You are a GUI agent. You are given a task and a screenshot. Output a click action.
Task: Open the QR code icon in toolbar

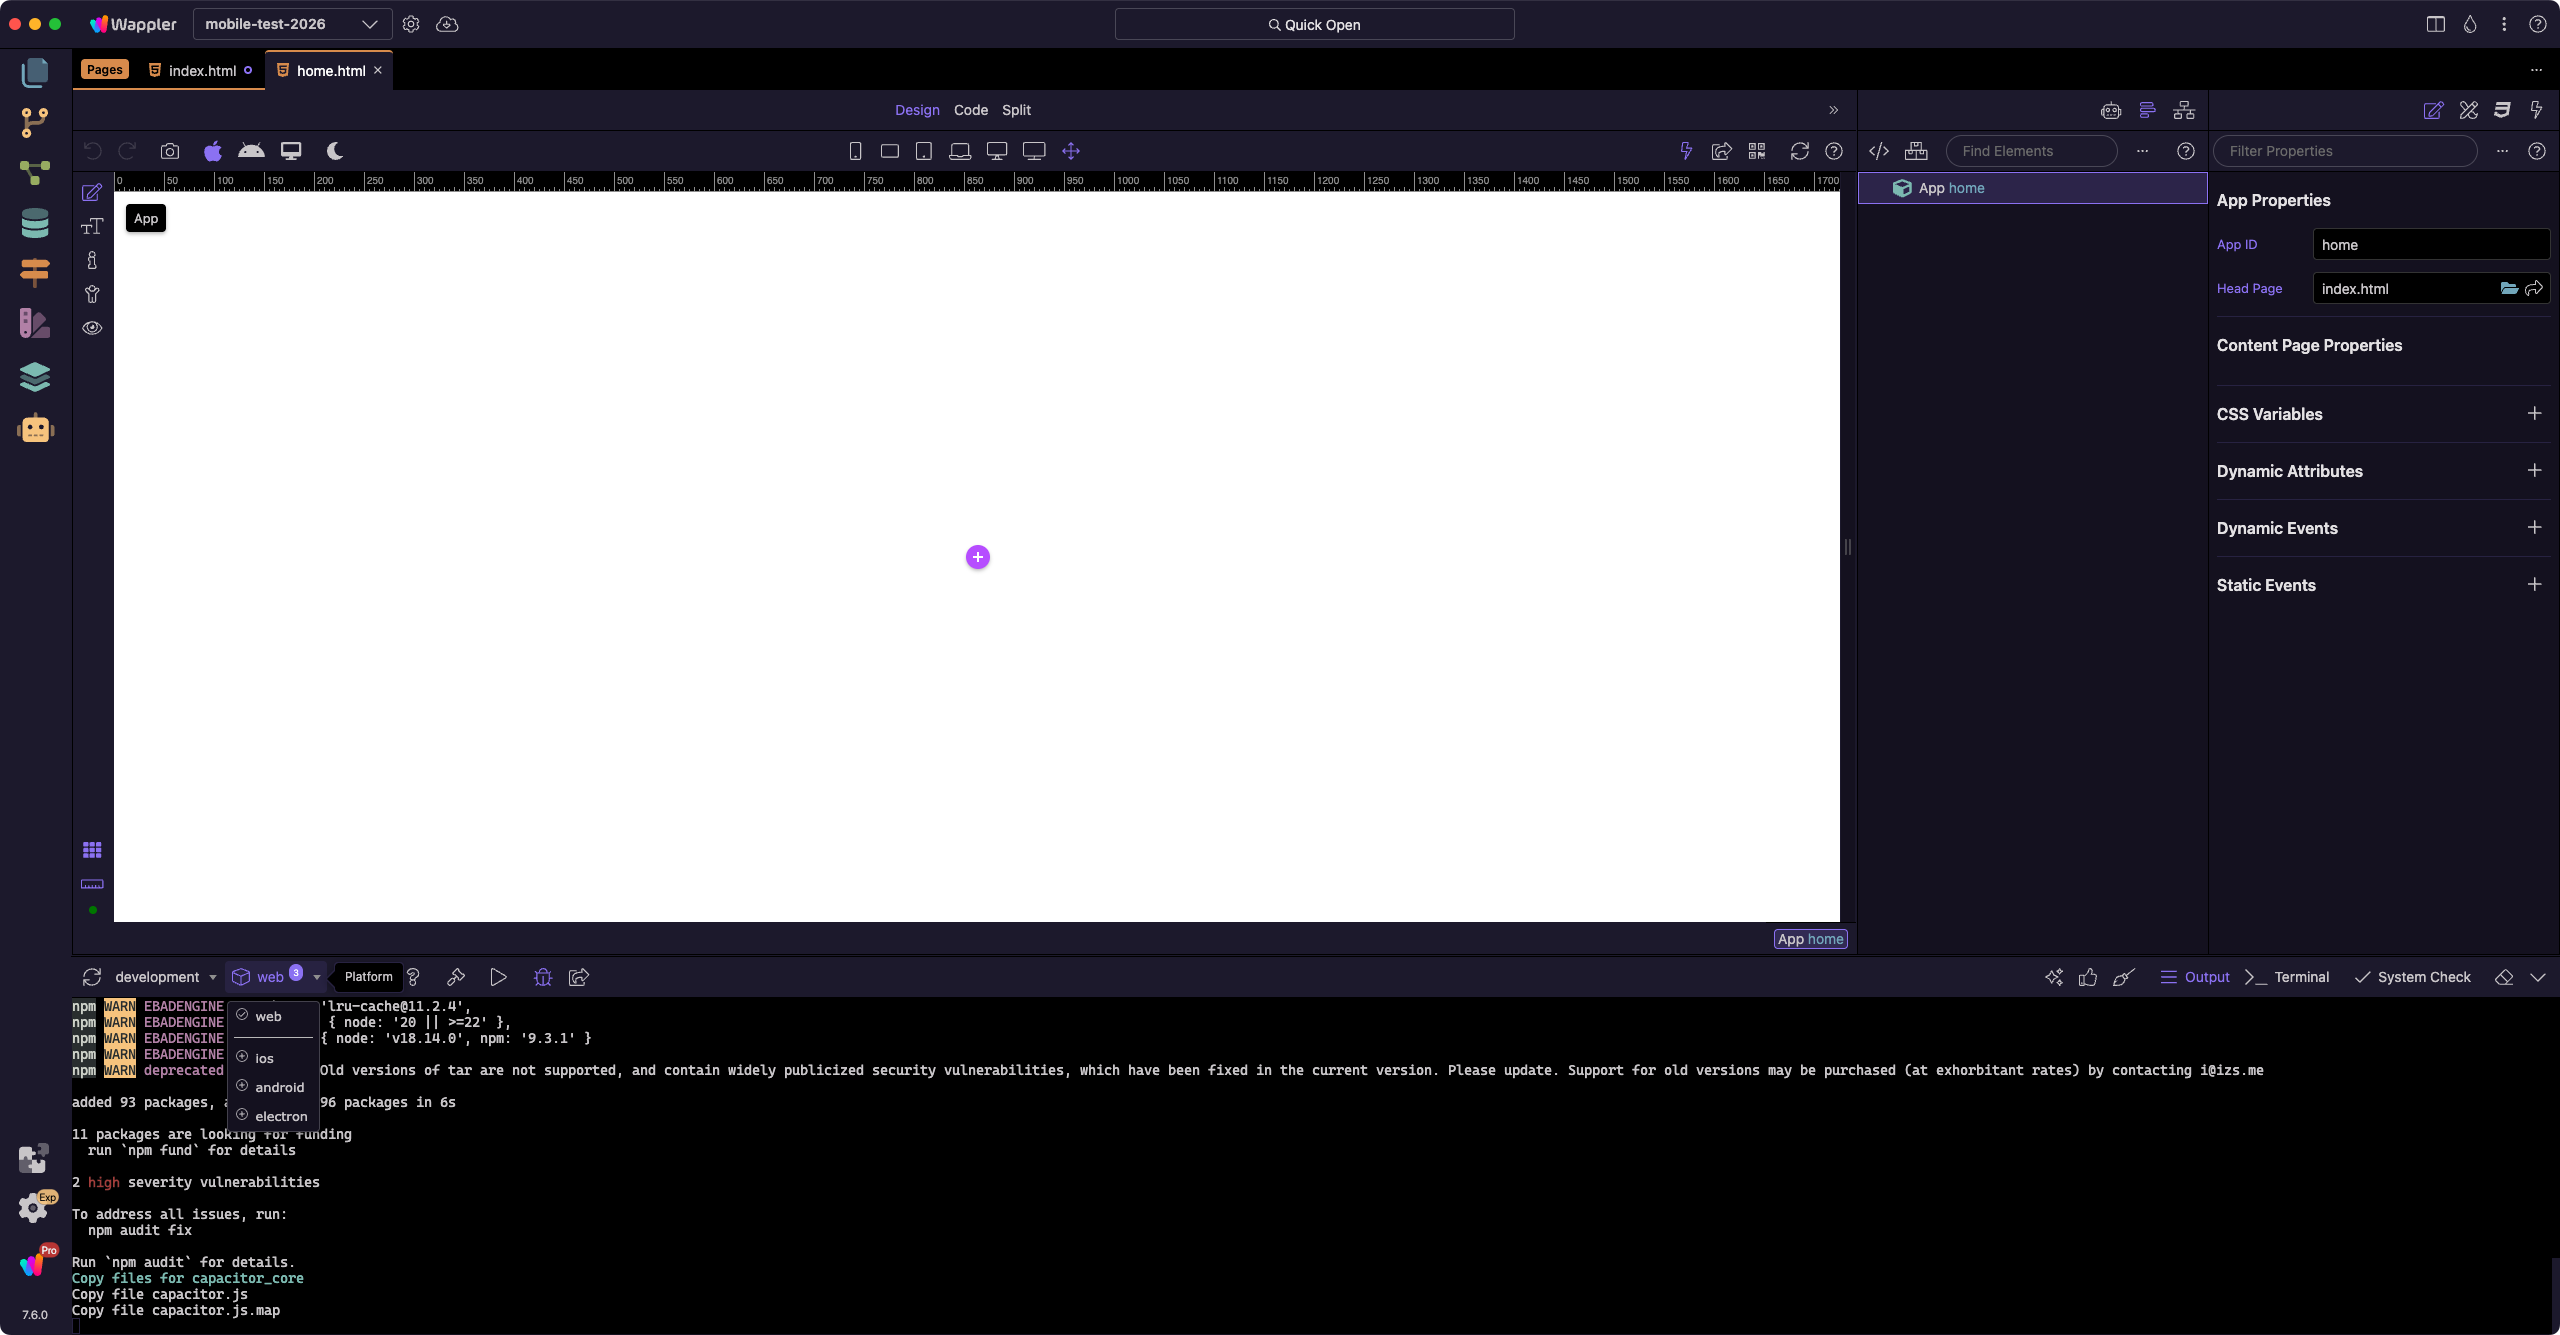pos(1757,151)
